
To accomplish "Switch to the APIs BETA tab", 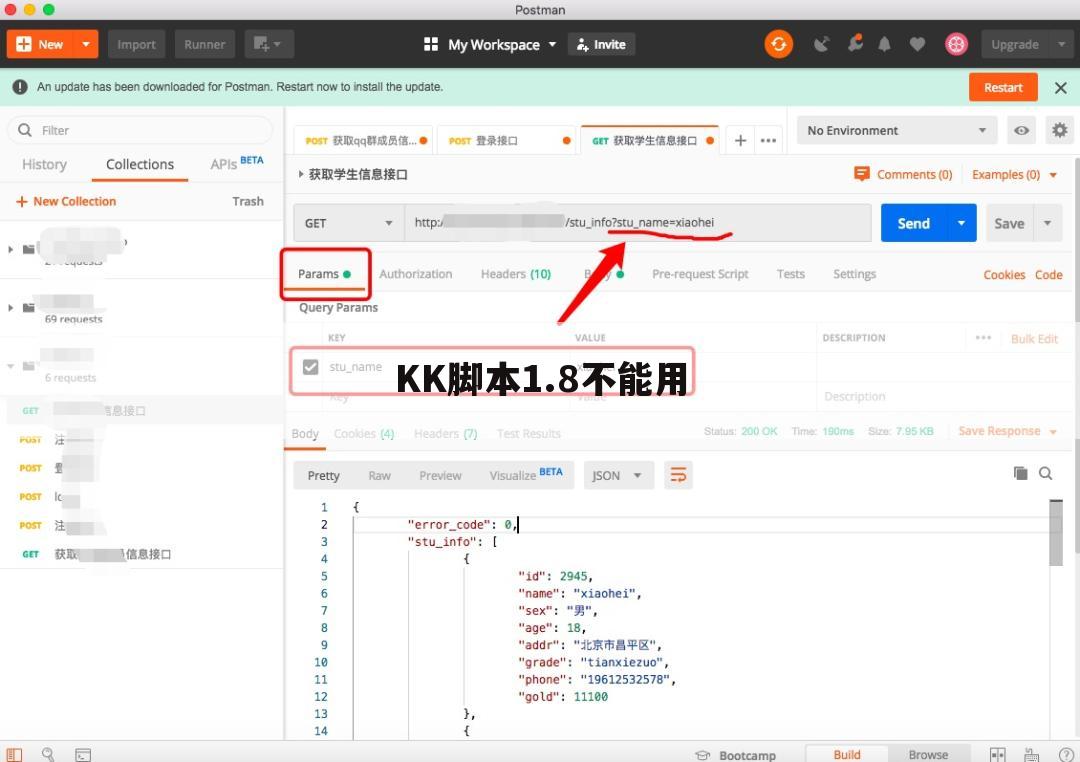I will coord(237,163).
